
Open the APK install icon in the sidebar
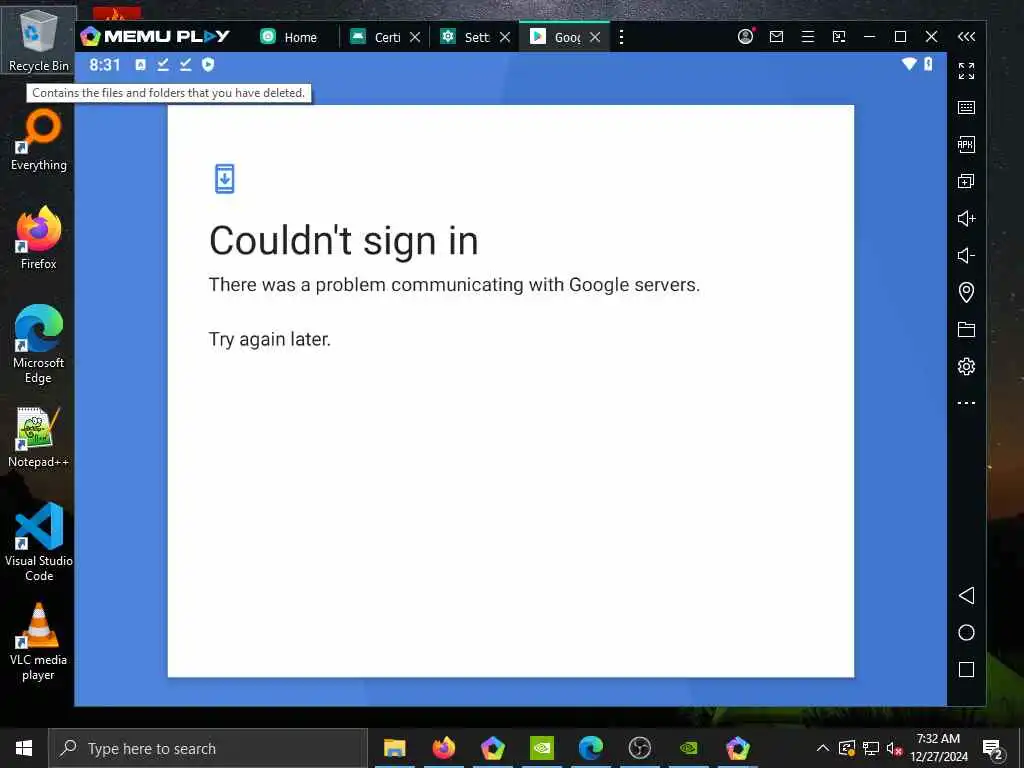pos(966,144)
